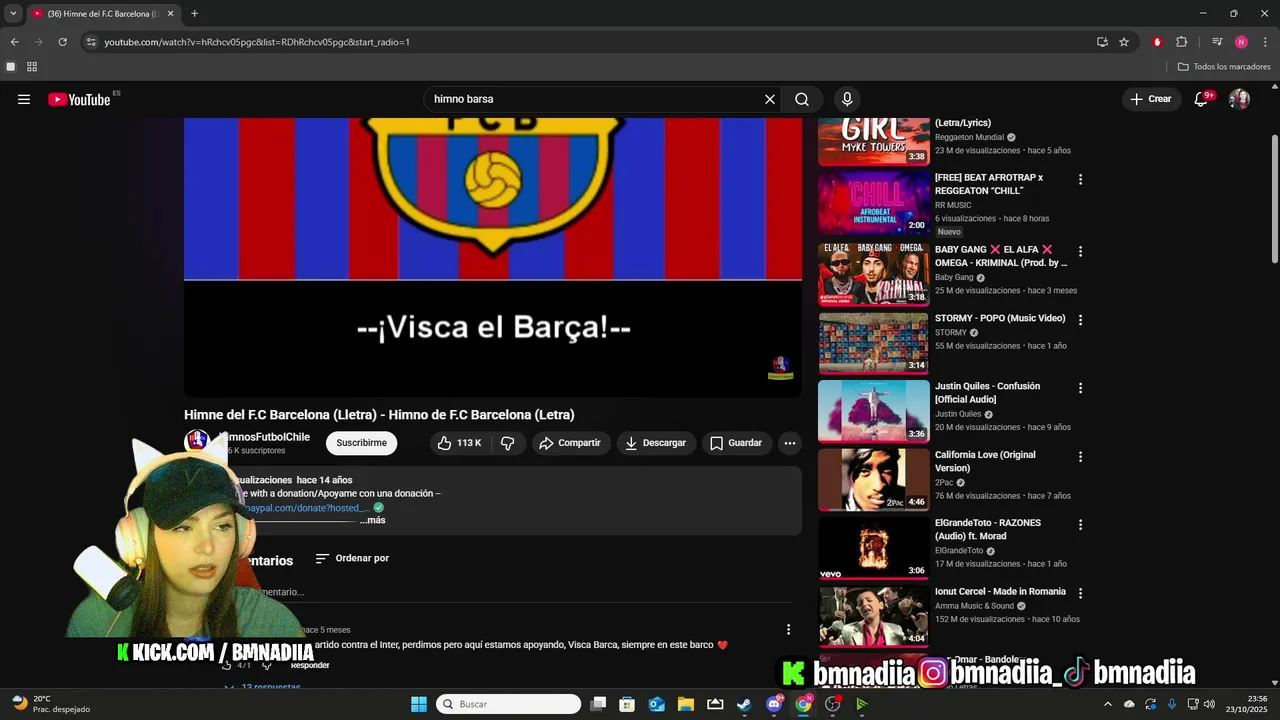
Task: Click the browser address bar URL
Action: click(x=257, y=42)
